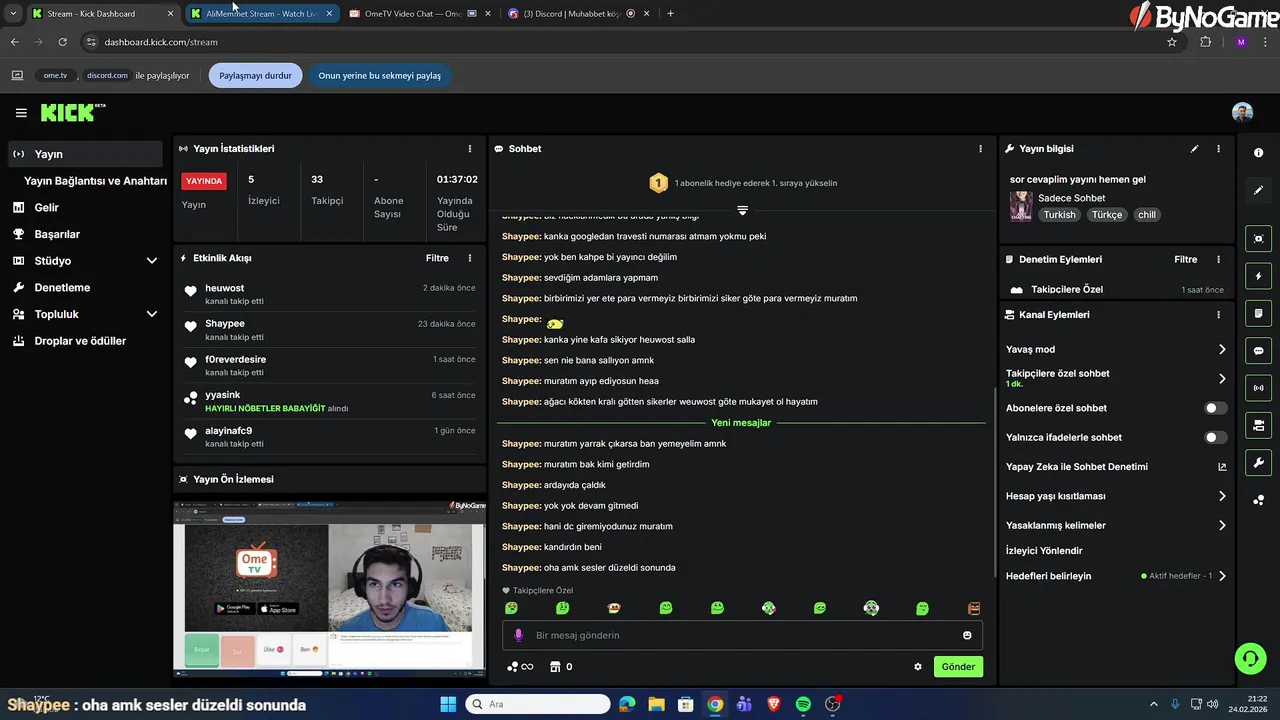Open the three-dot menu of Sohbet panel
The image size is (1280, 720).
(x=980, y=149)
